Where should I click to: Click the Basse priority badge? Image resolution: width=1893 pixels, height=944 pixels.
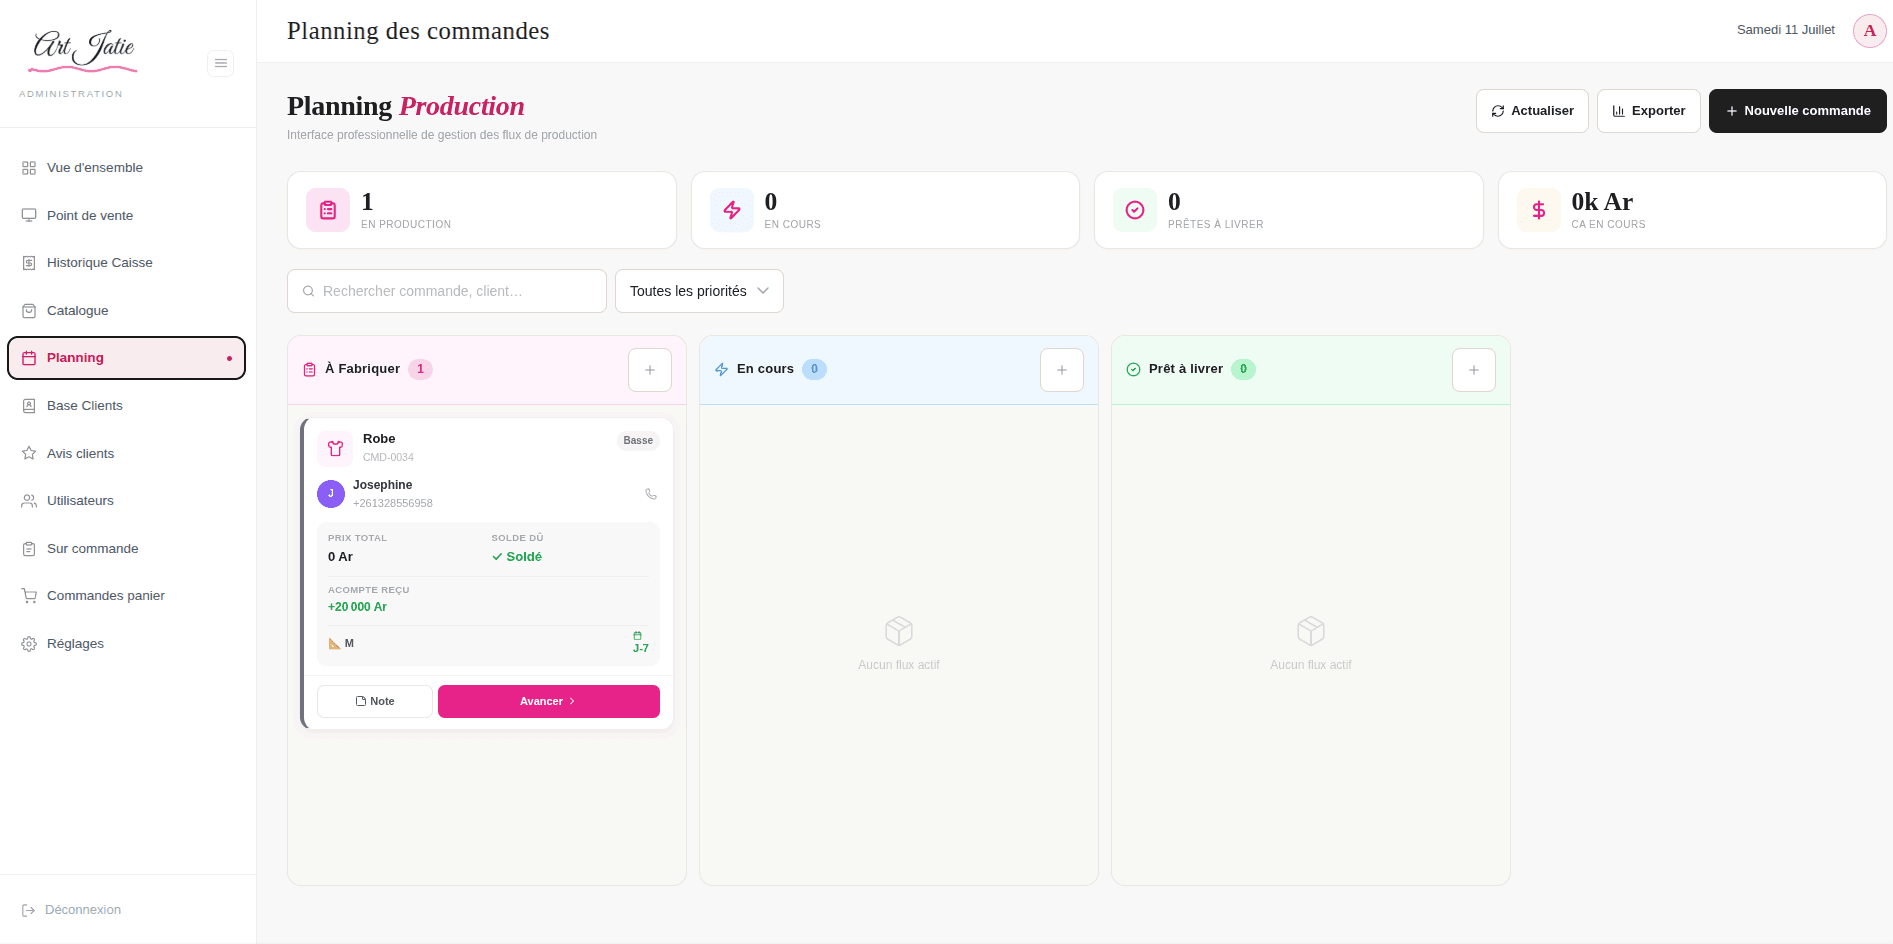pos(638,441)
